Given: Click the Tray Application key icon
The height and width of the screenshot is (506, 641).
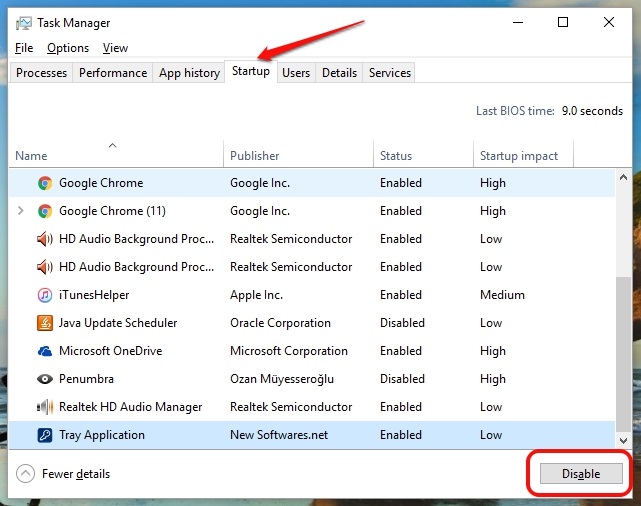Looking at the screenshot, I should click(45, 435).
